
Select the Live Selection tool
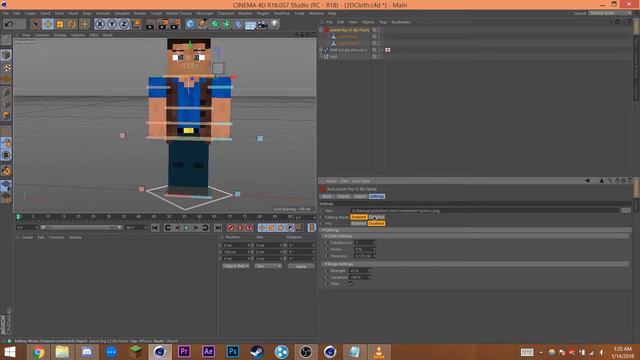tap(36, 24)
